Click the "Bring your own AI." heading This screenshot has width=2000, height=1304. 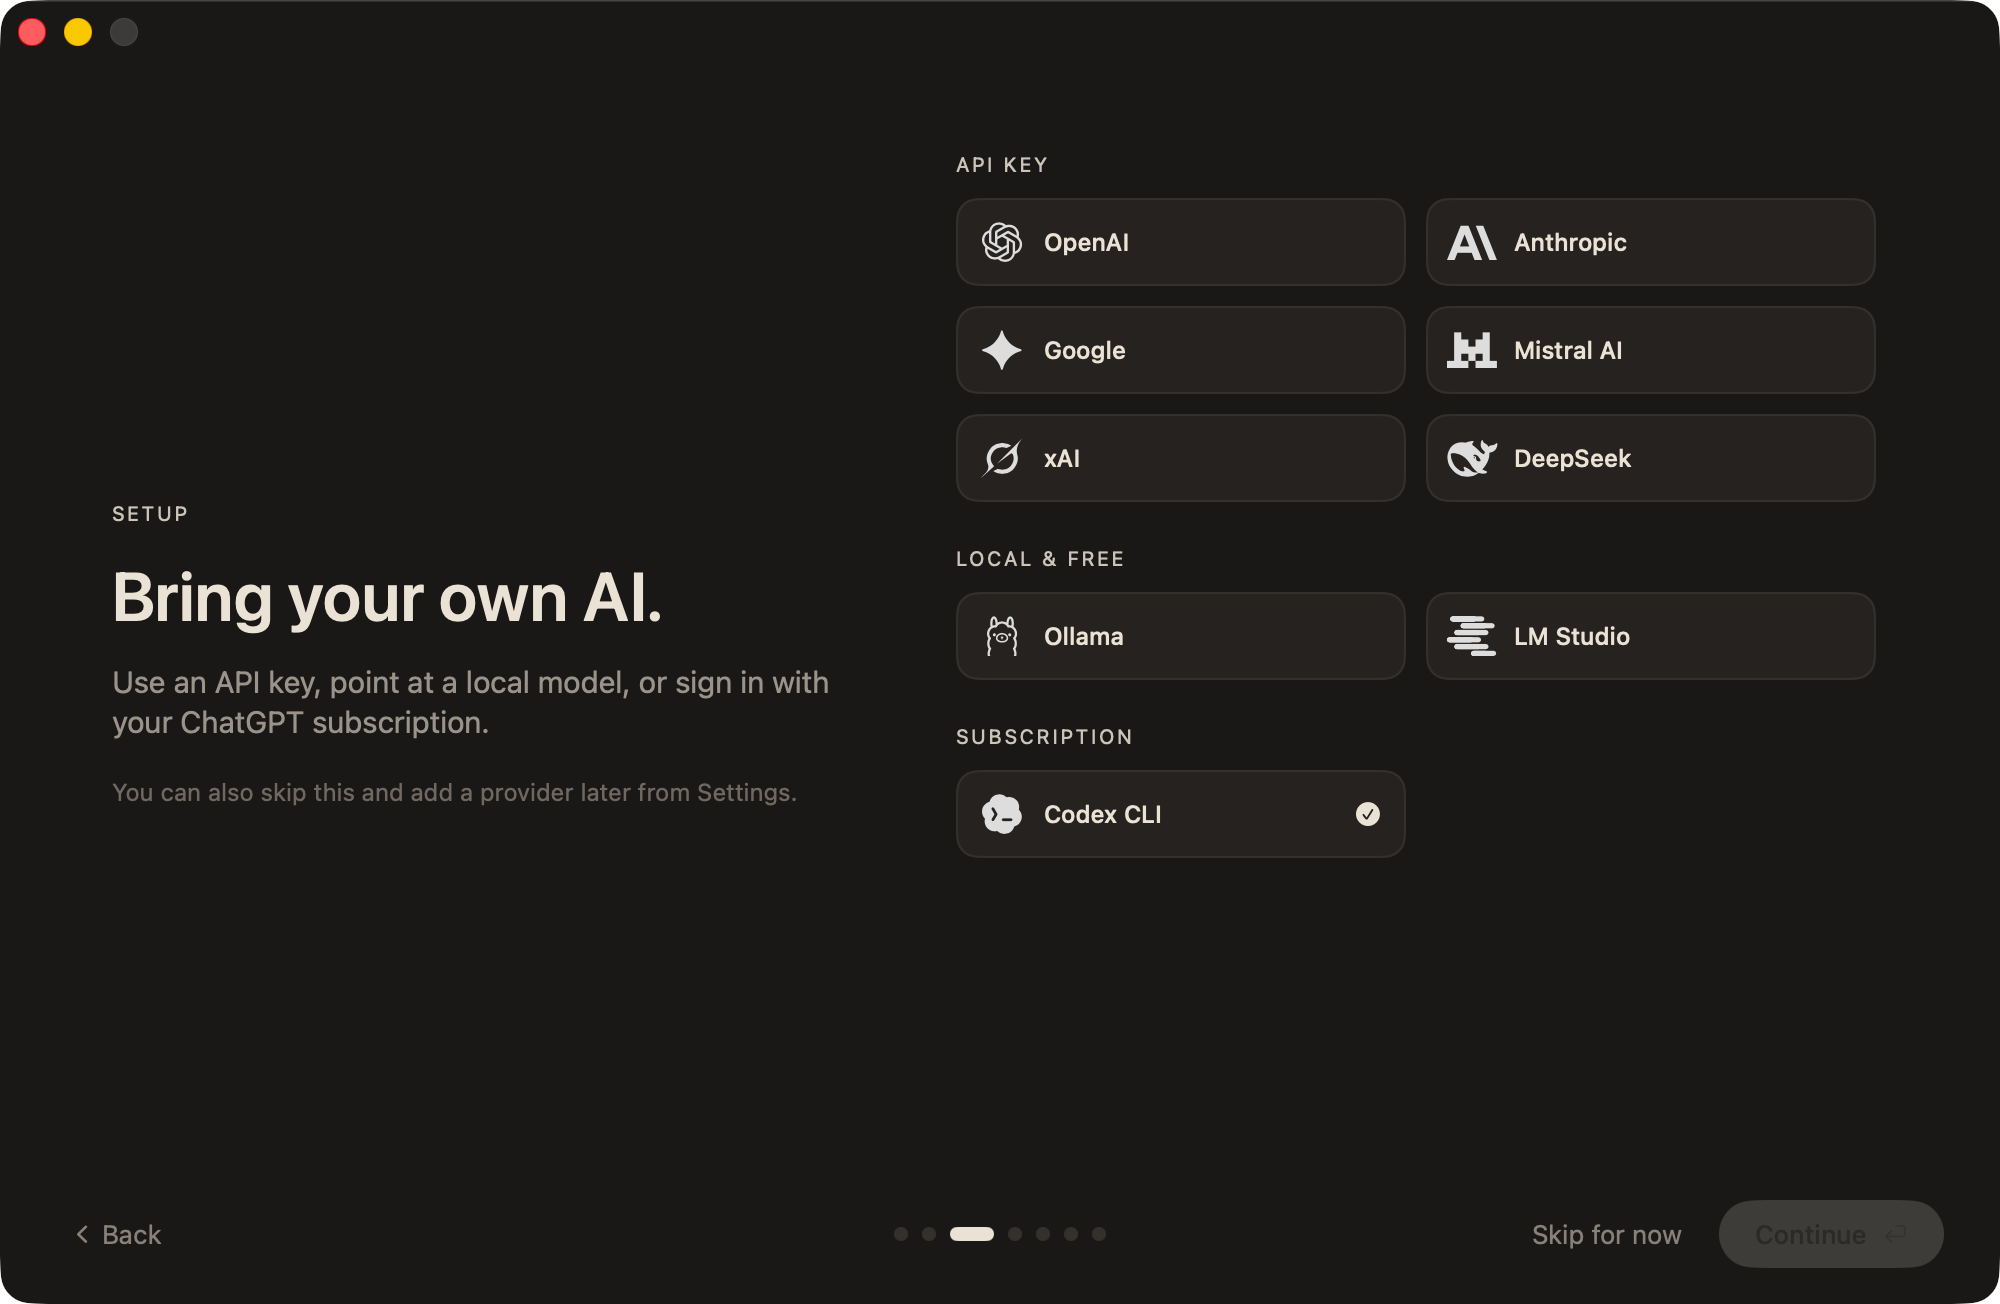tap(387, 598)
